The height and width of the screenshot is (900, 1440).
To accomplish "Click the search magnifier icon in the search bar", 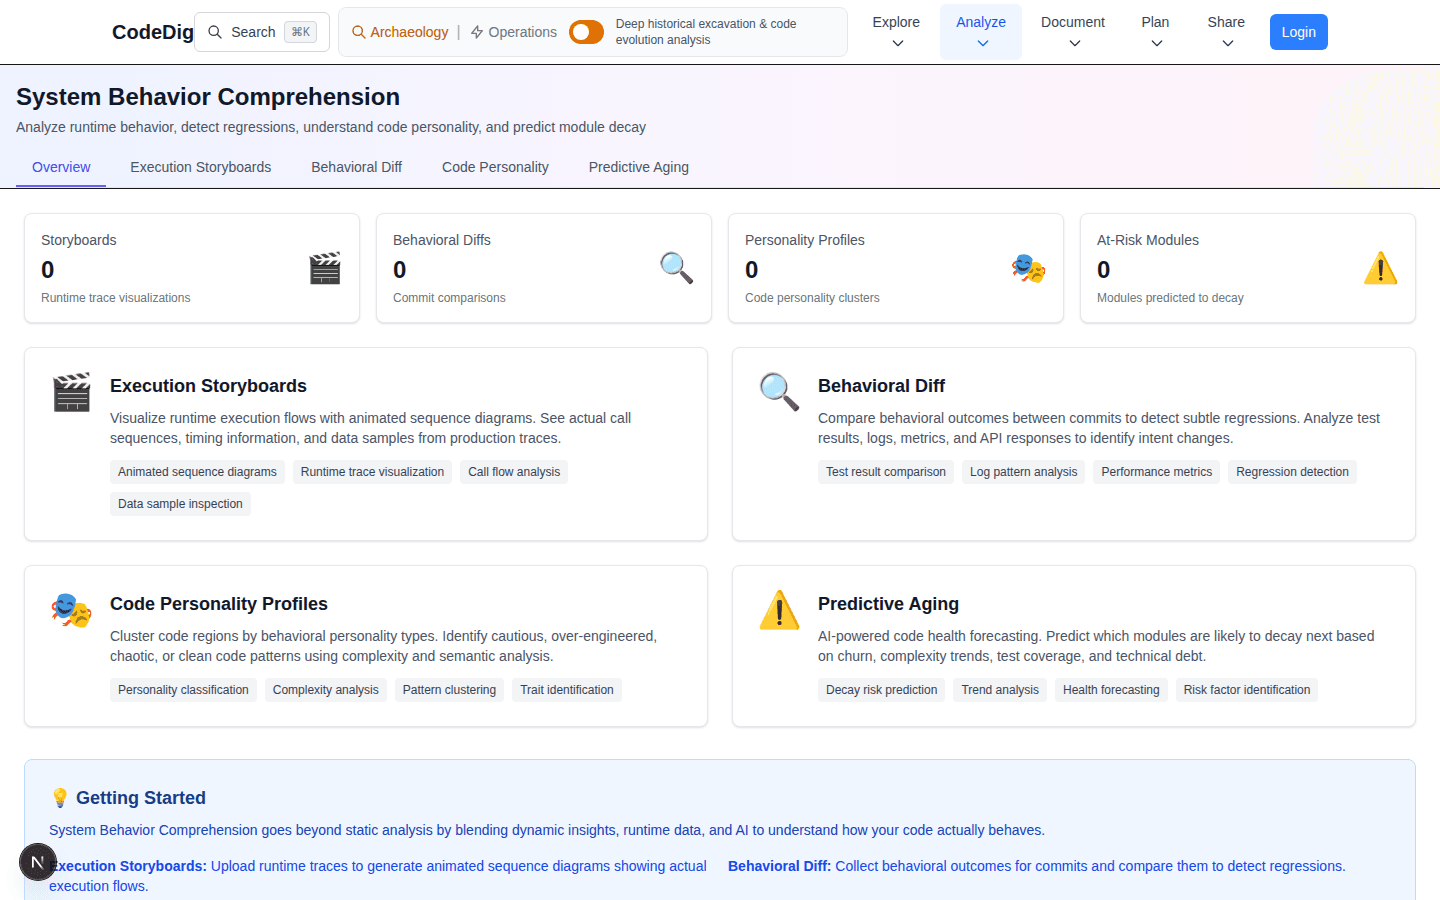I will (215, 31).
